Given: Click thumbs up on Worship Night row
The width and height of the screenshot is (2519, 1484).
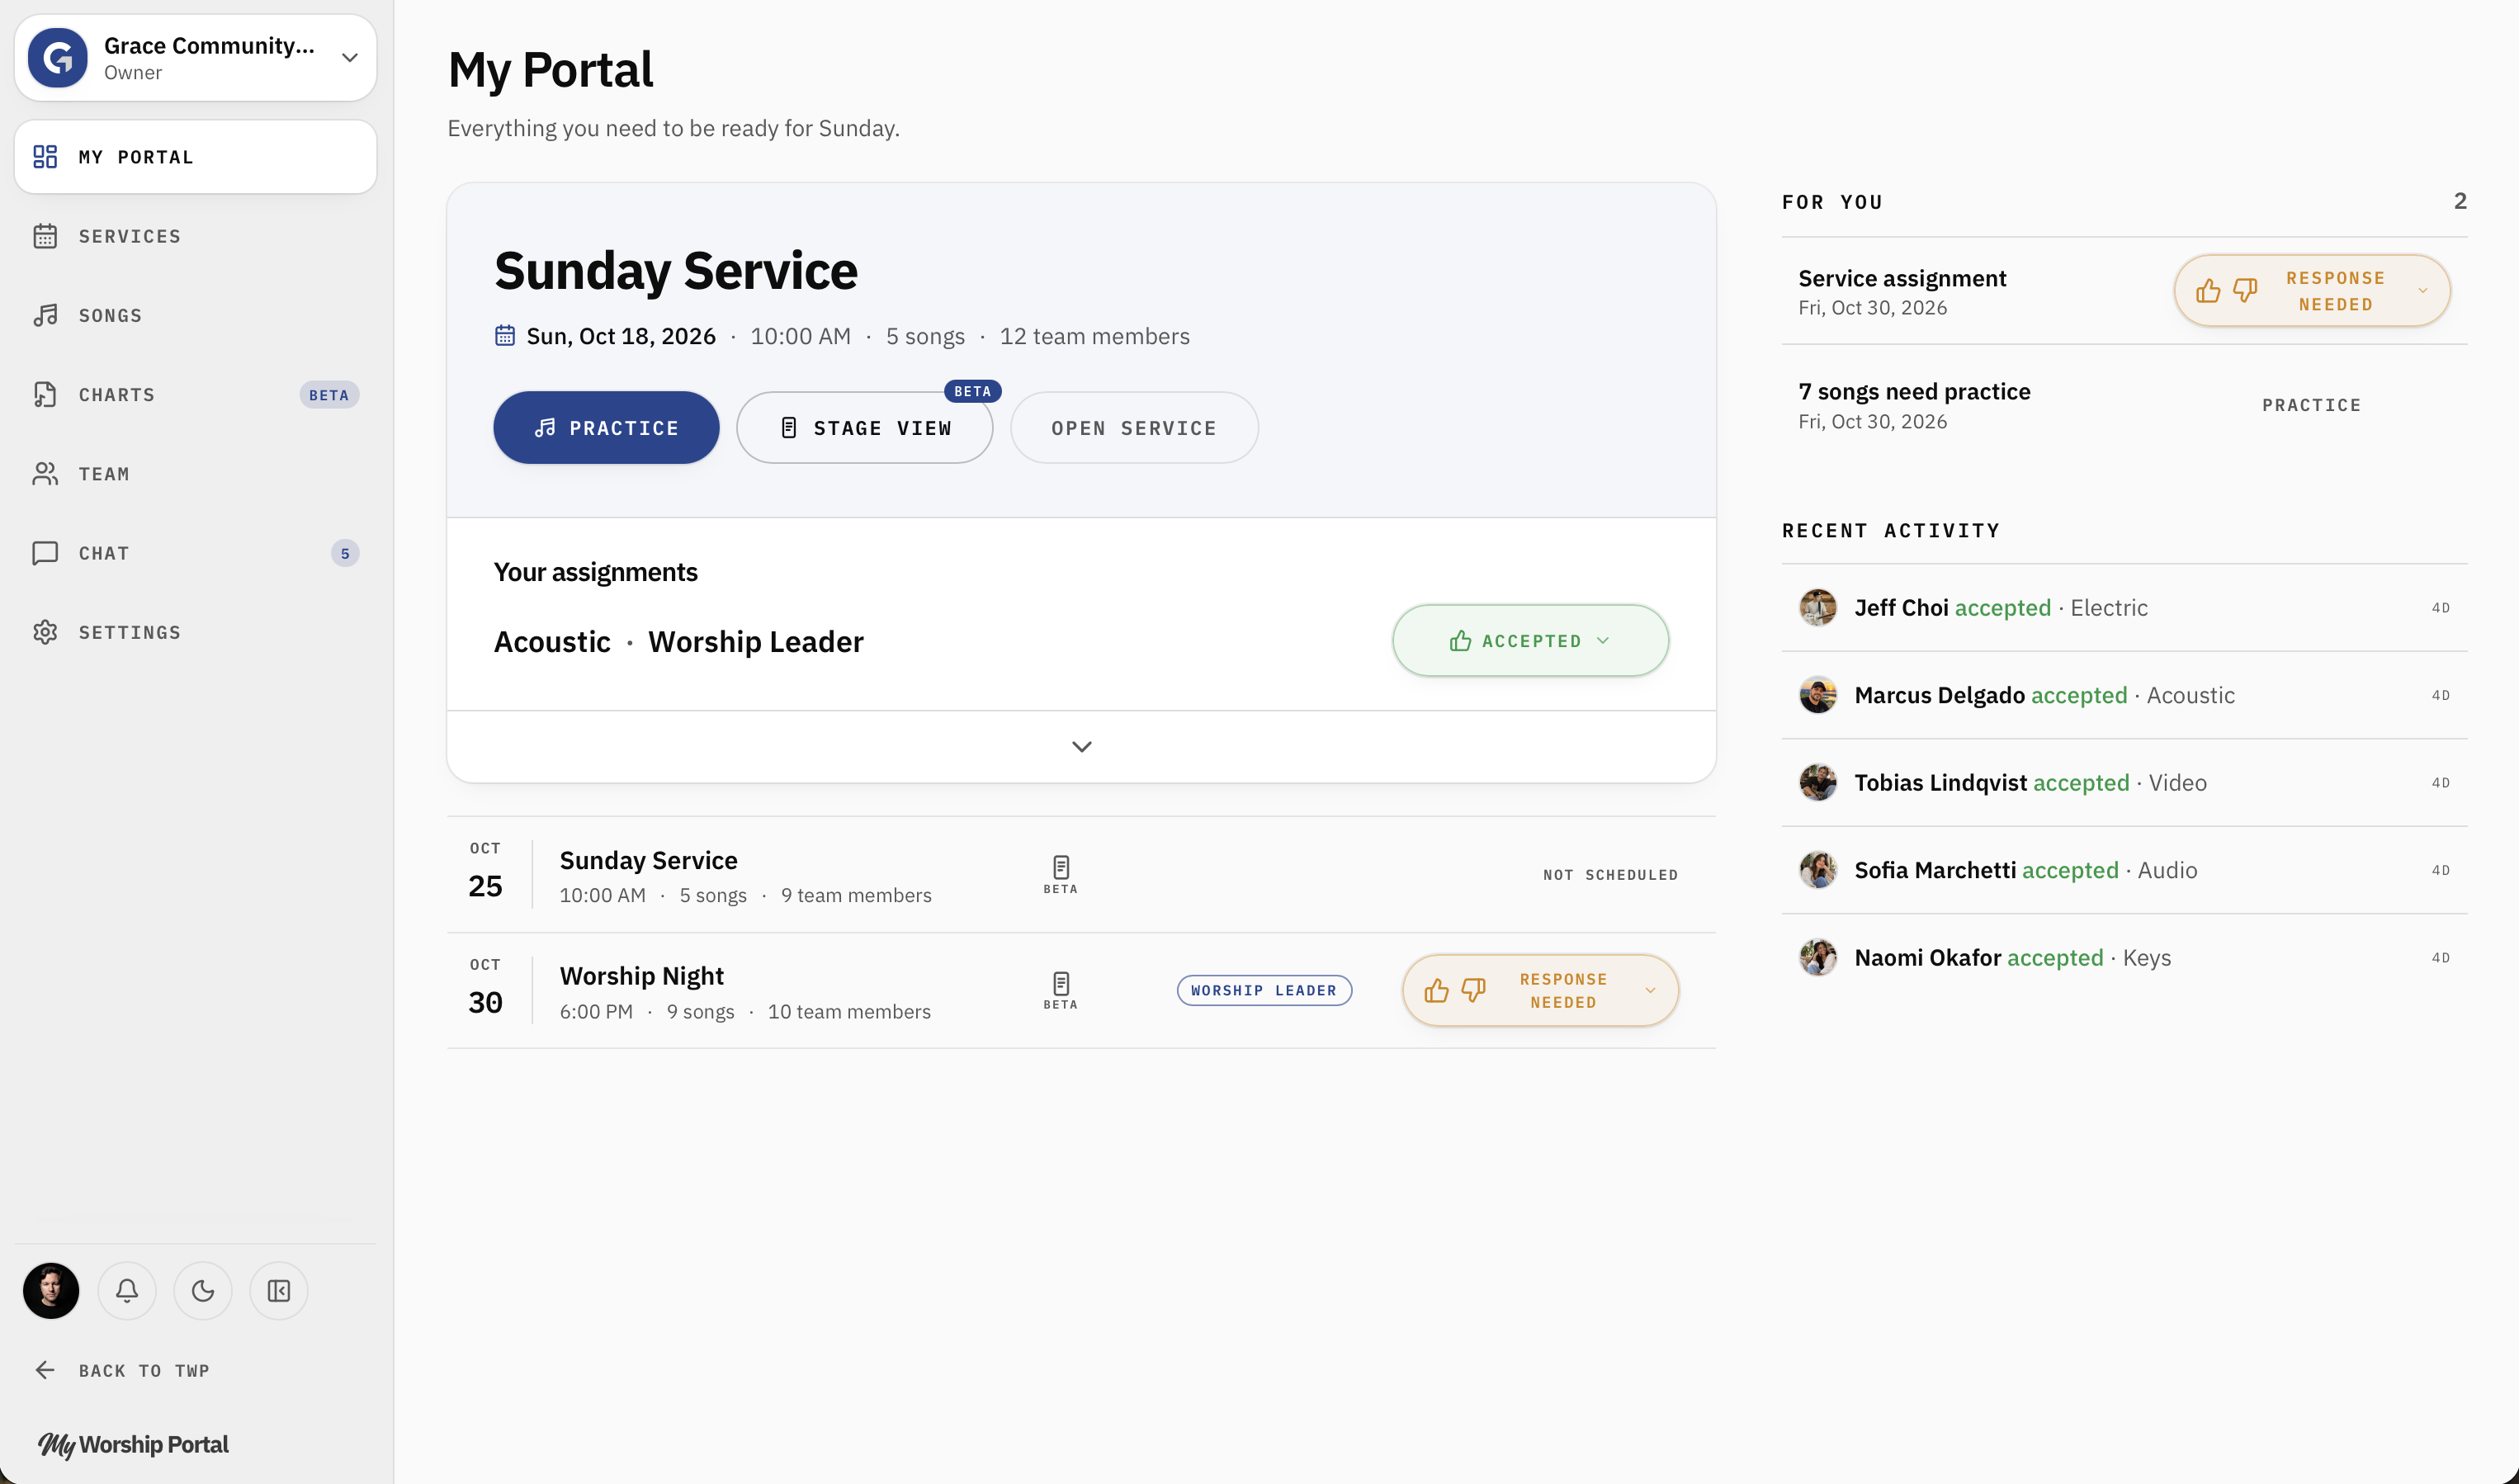Looking at the screenshot, I should pyautogui.click(x=1437, y=990).
